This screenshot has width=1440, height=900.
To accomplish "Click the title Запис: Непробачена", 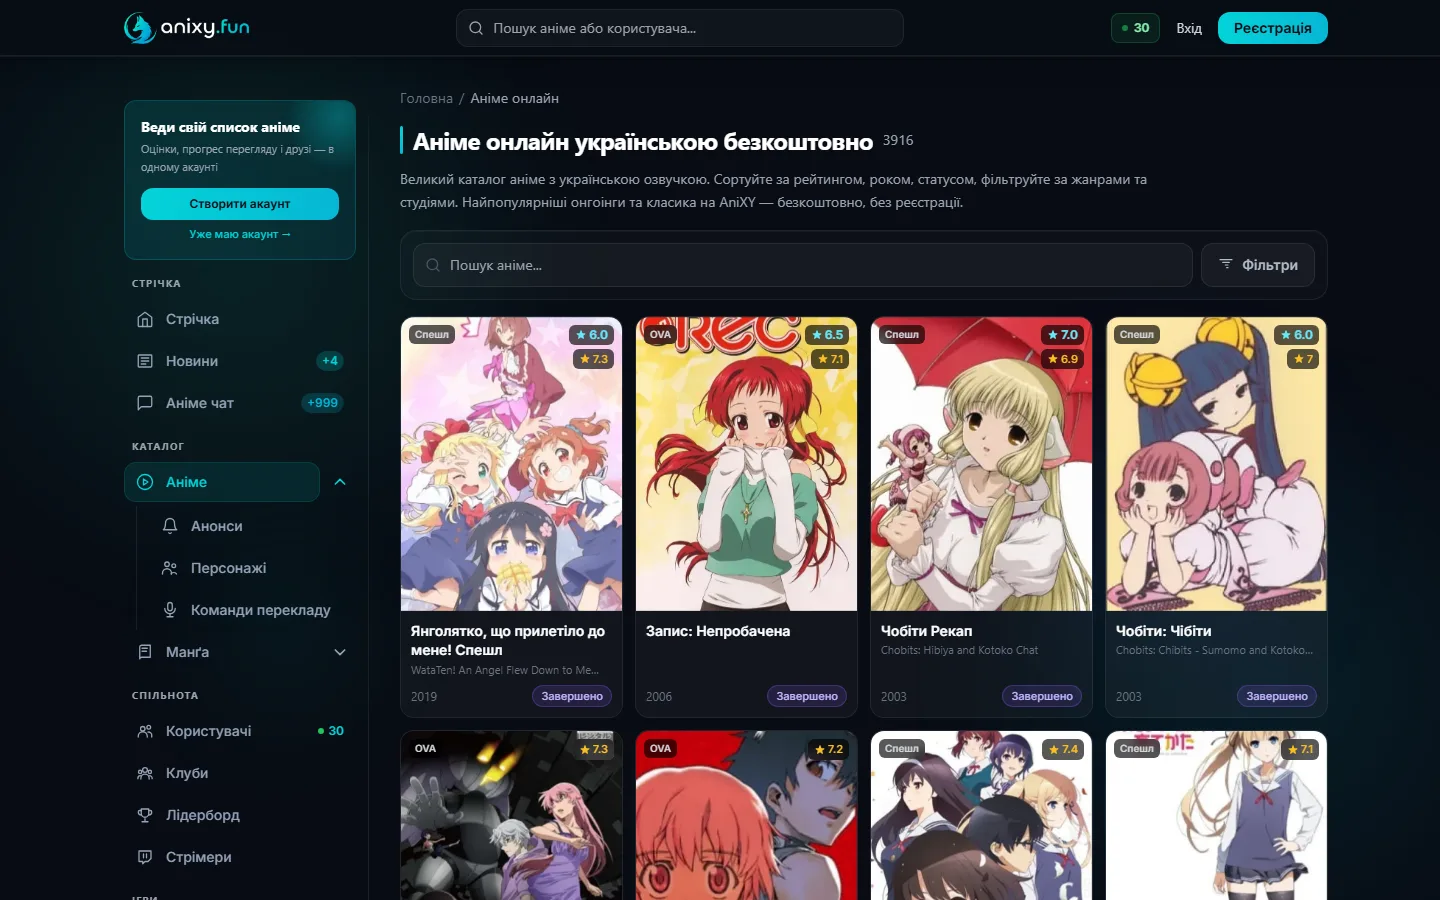I will coord(718,631).
